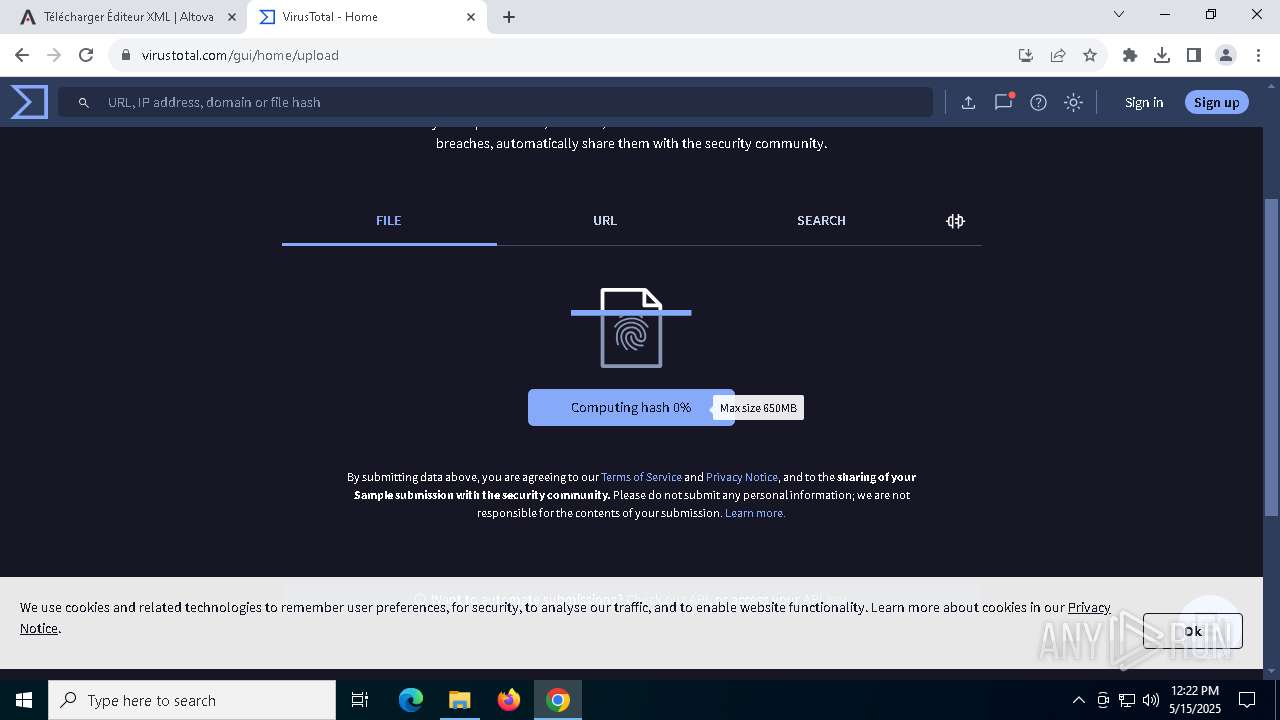Image resolution: width=1280 pixels, height=720 pixels.
Task: Click the Computing hash progress button
Action: pos(631,408)
